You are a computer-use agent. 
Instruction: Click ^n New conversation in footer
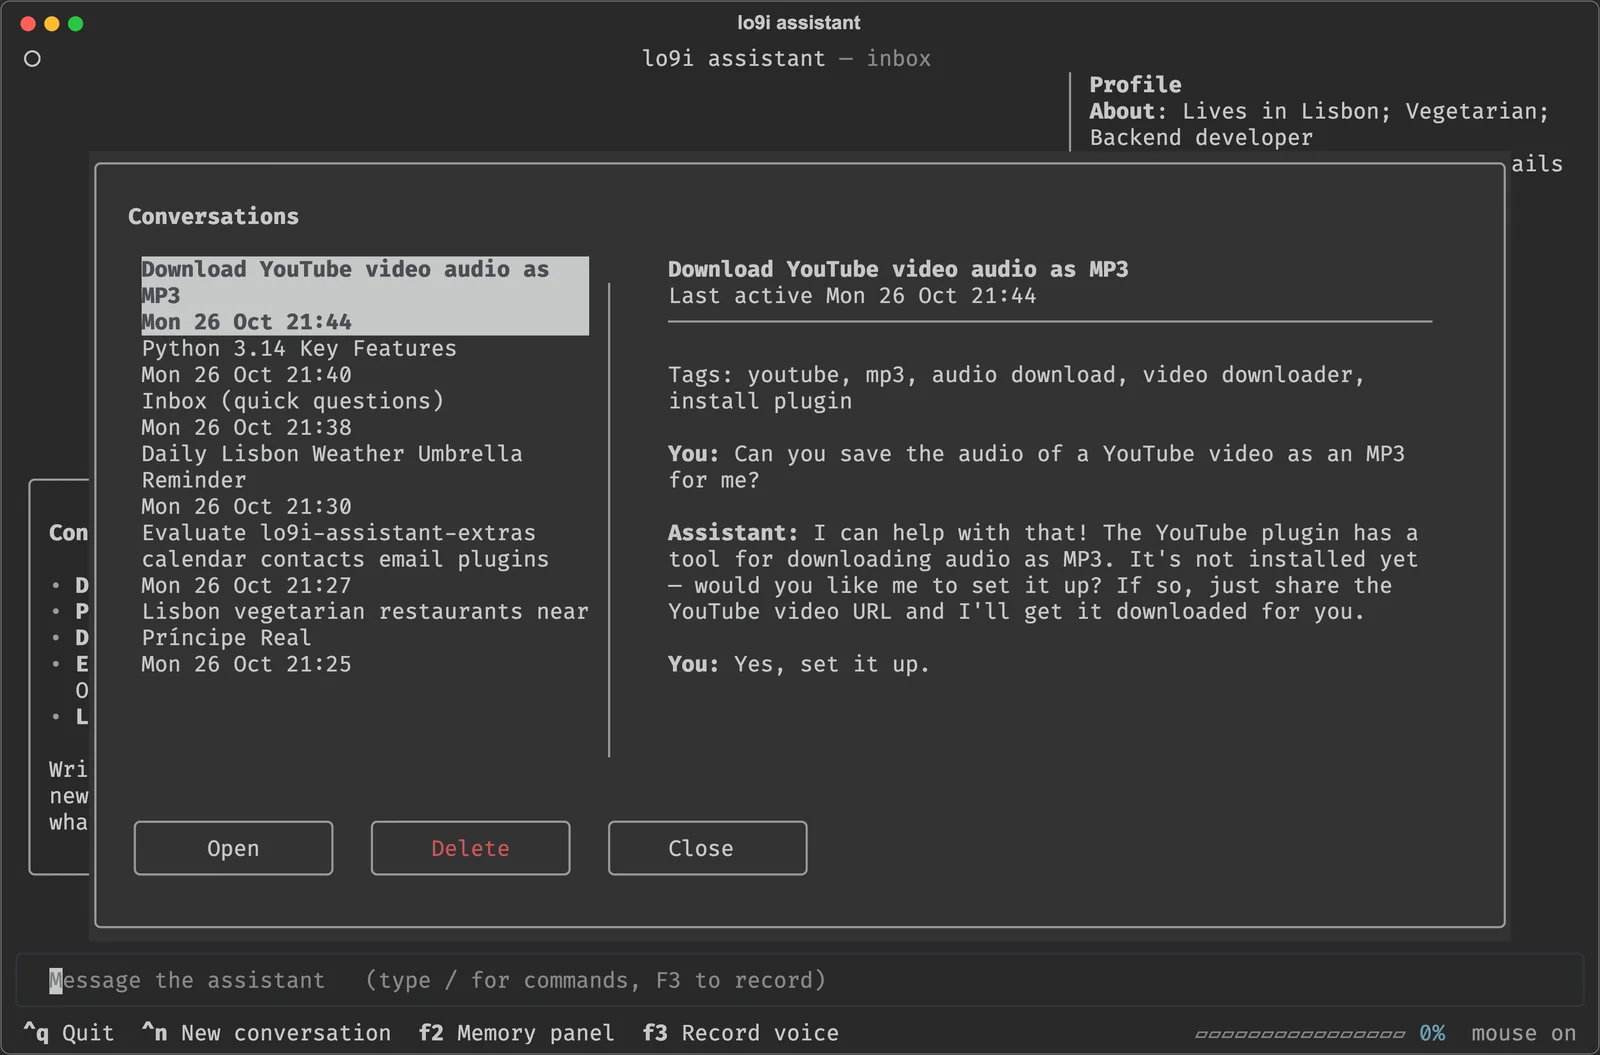[x=266, y=1033]
